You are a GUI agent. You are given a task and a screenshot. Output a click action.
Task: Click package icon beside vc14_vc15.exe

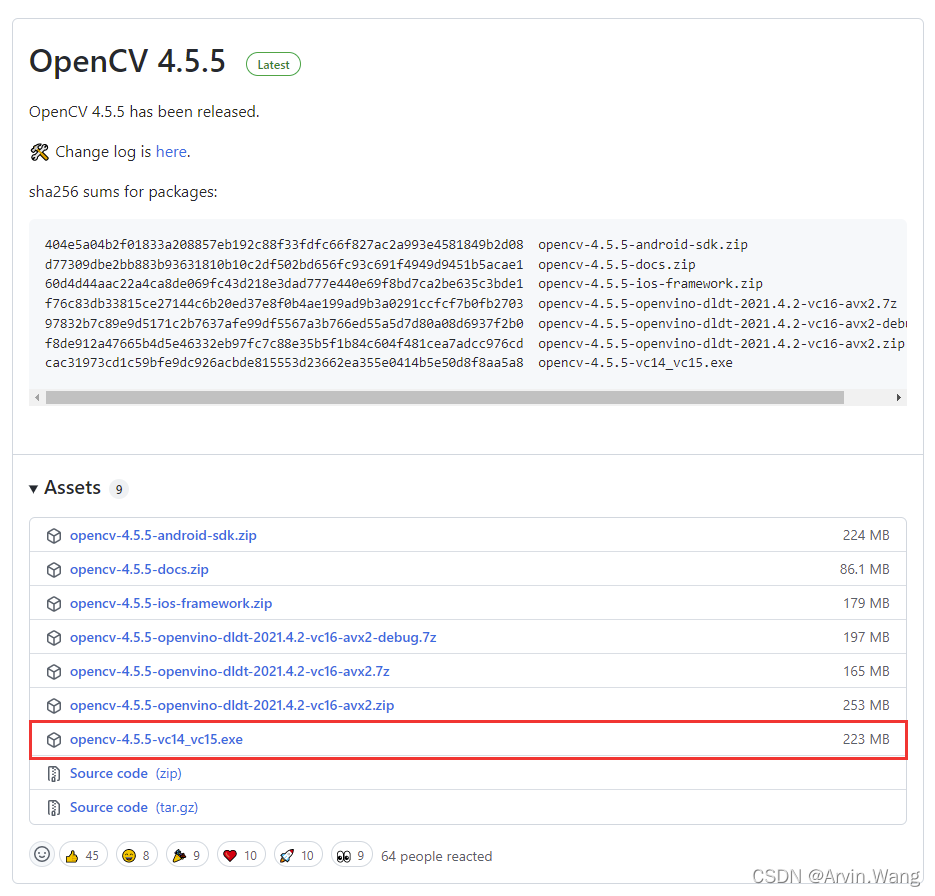(x=54, y=740)
